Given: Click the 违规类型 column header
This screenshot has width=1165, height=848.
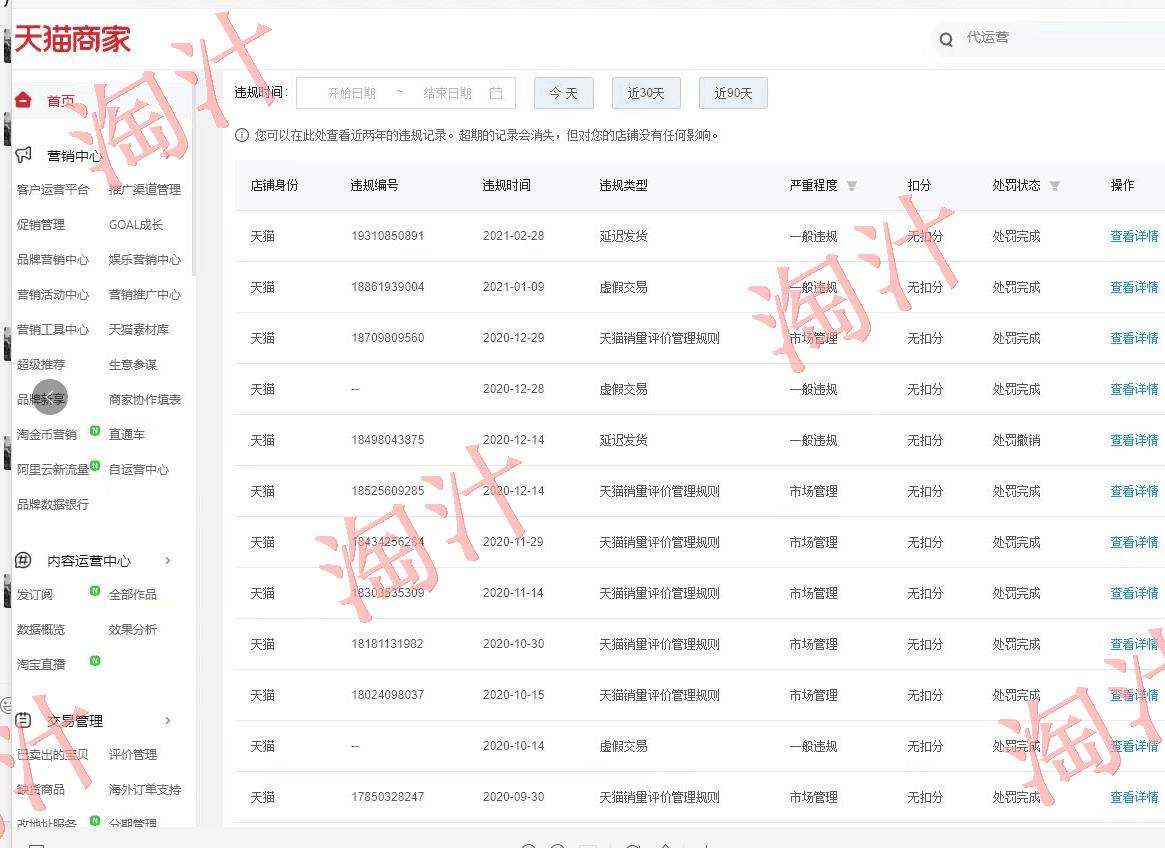Looking at the screenshot, I should 623,186.
